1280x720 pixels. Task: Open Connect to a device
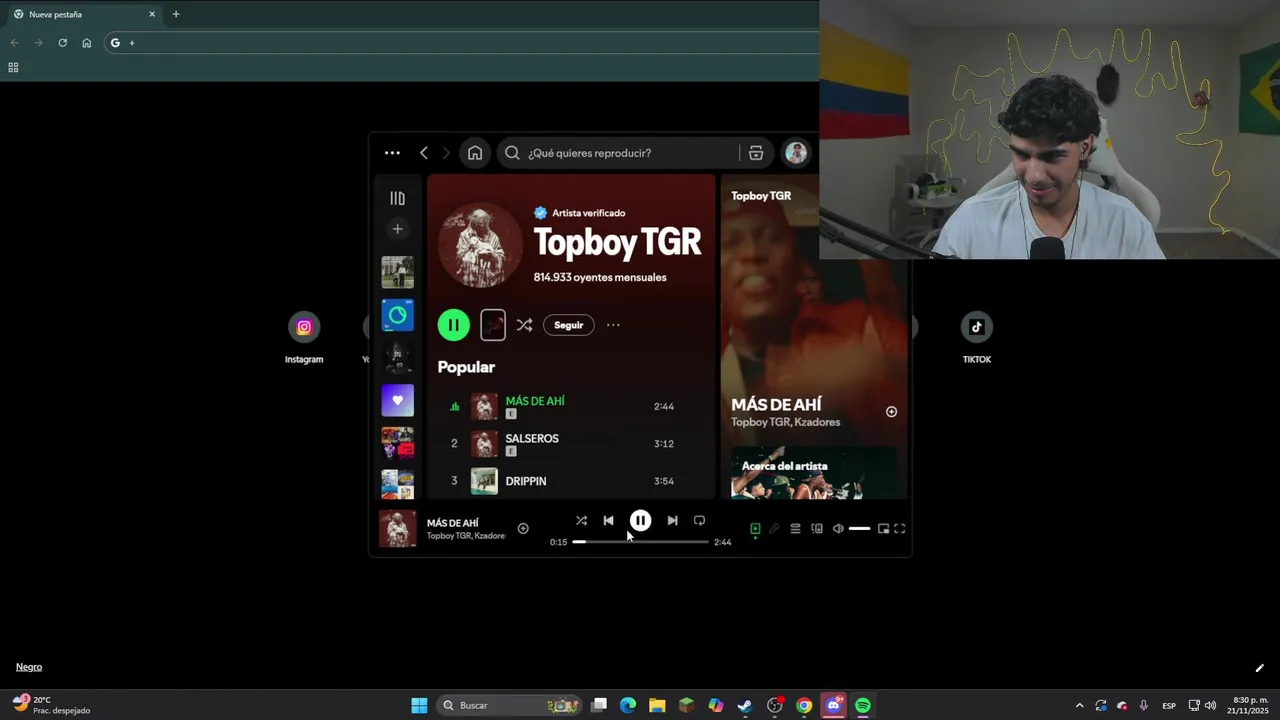click(817, 529)
